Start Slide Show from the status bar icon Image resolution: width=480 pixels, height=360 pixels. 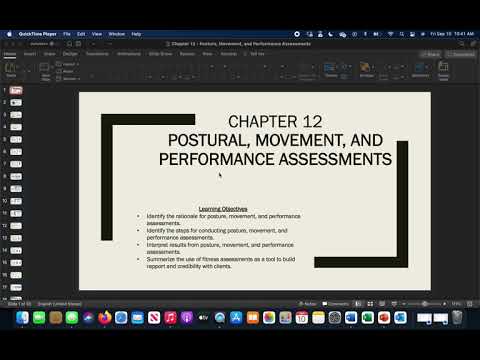point(394,304)
